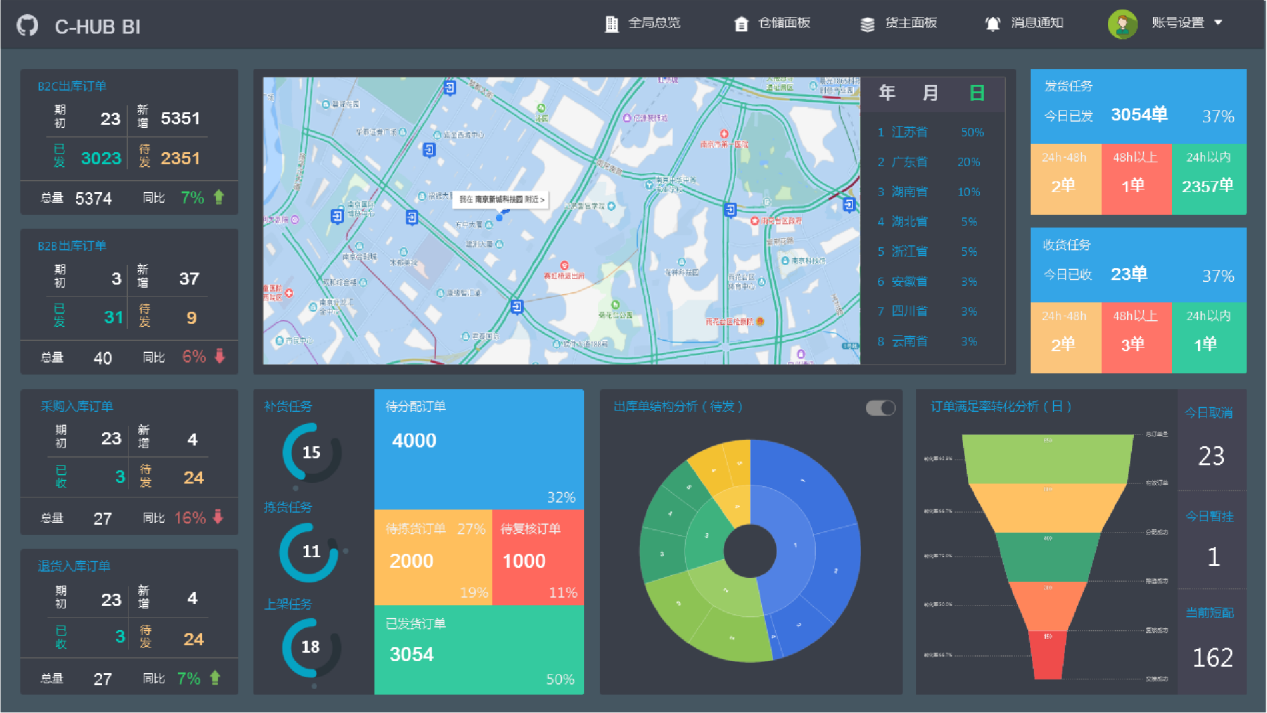Click the GitHub logo icon
Screen dimensions: 1267x713
tap(28, 26)
